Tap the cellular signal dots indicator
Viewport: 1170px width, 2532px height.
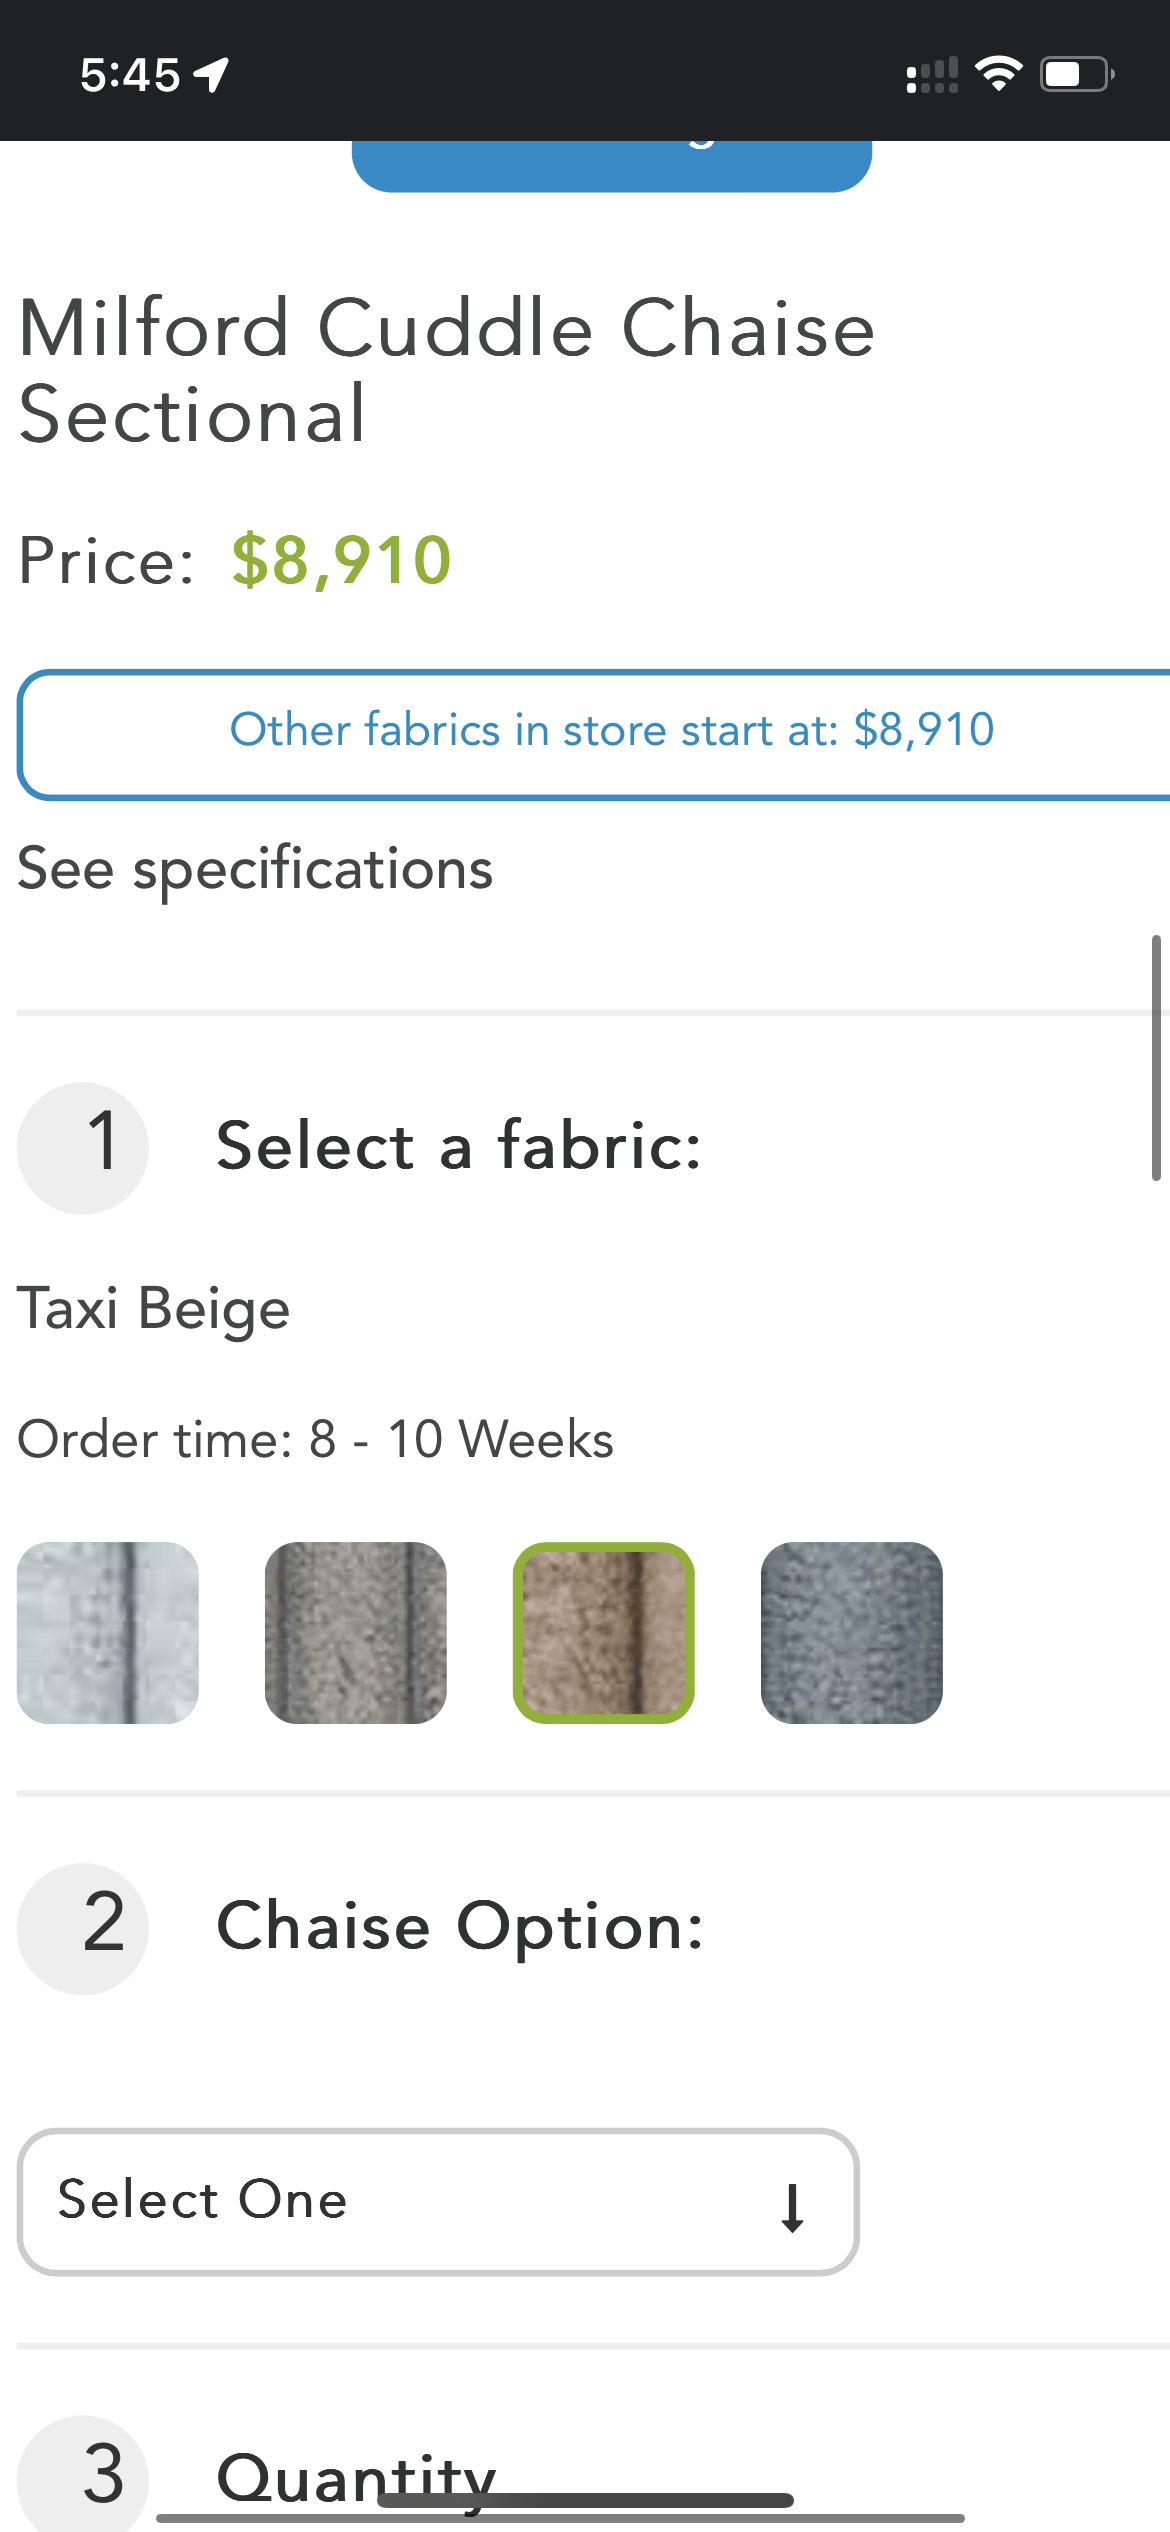932,76
